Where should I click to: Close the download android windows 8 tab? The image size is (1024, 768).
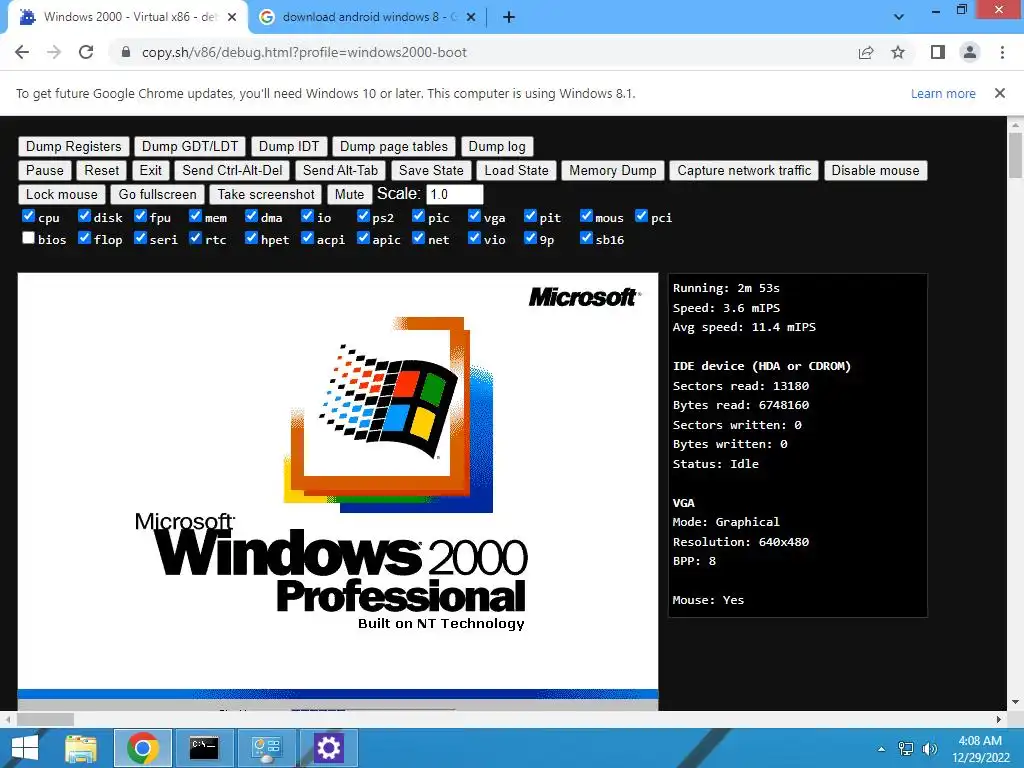coord(471,17)
